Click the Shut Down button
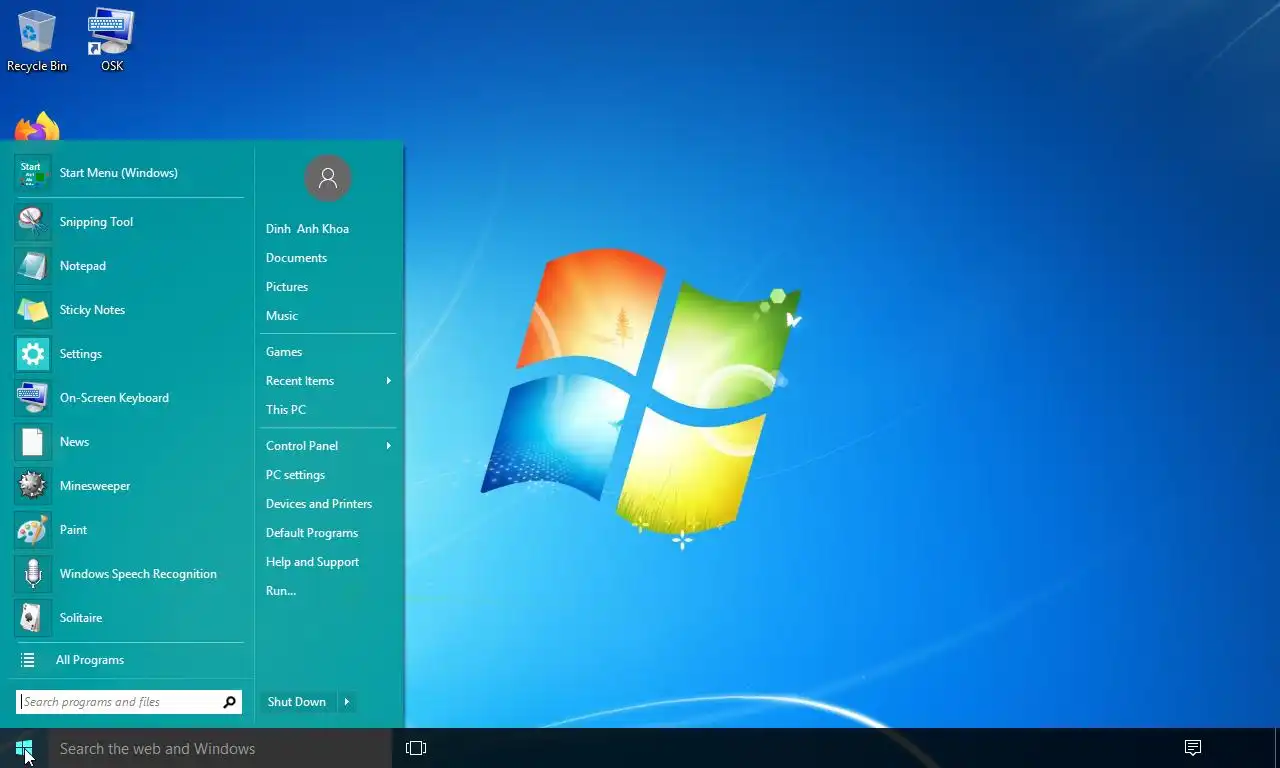 [x=297, y=702]
